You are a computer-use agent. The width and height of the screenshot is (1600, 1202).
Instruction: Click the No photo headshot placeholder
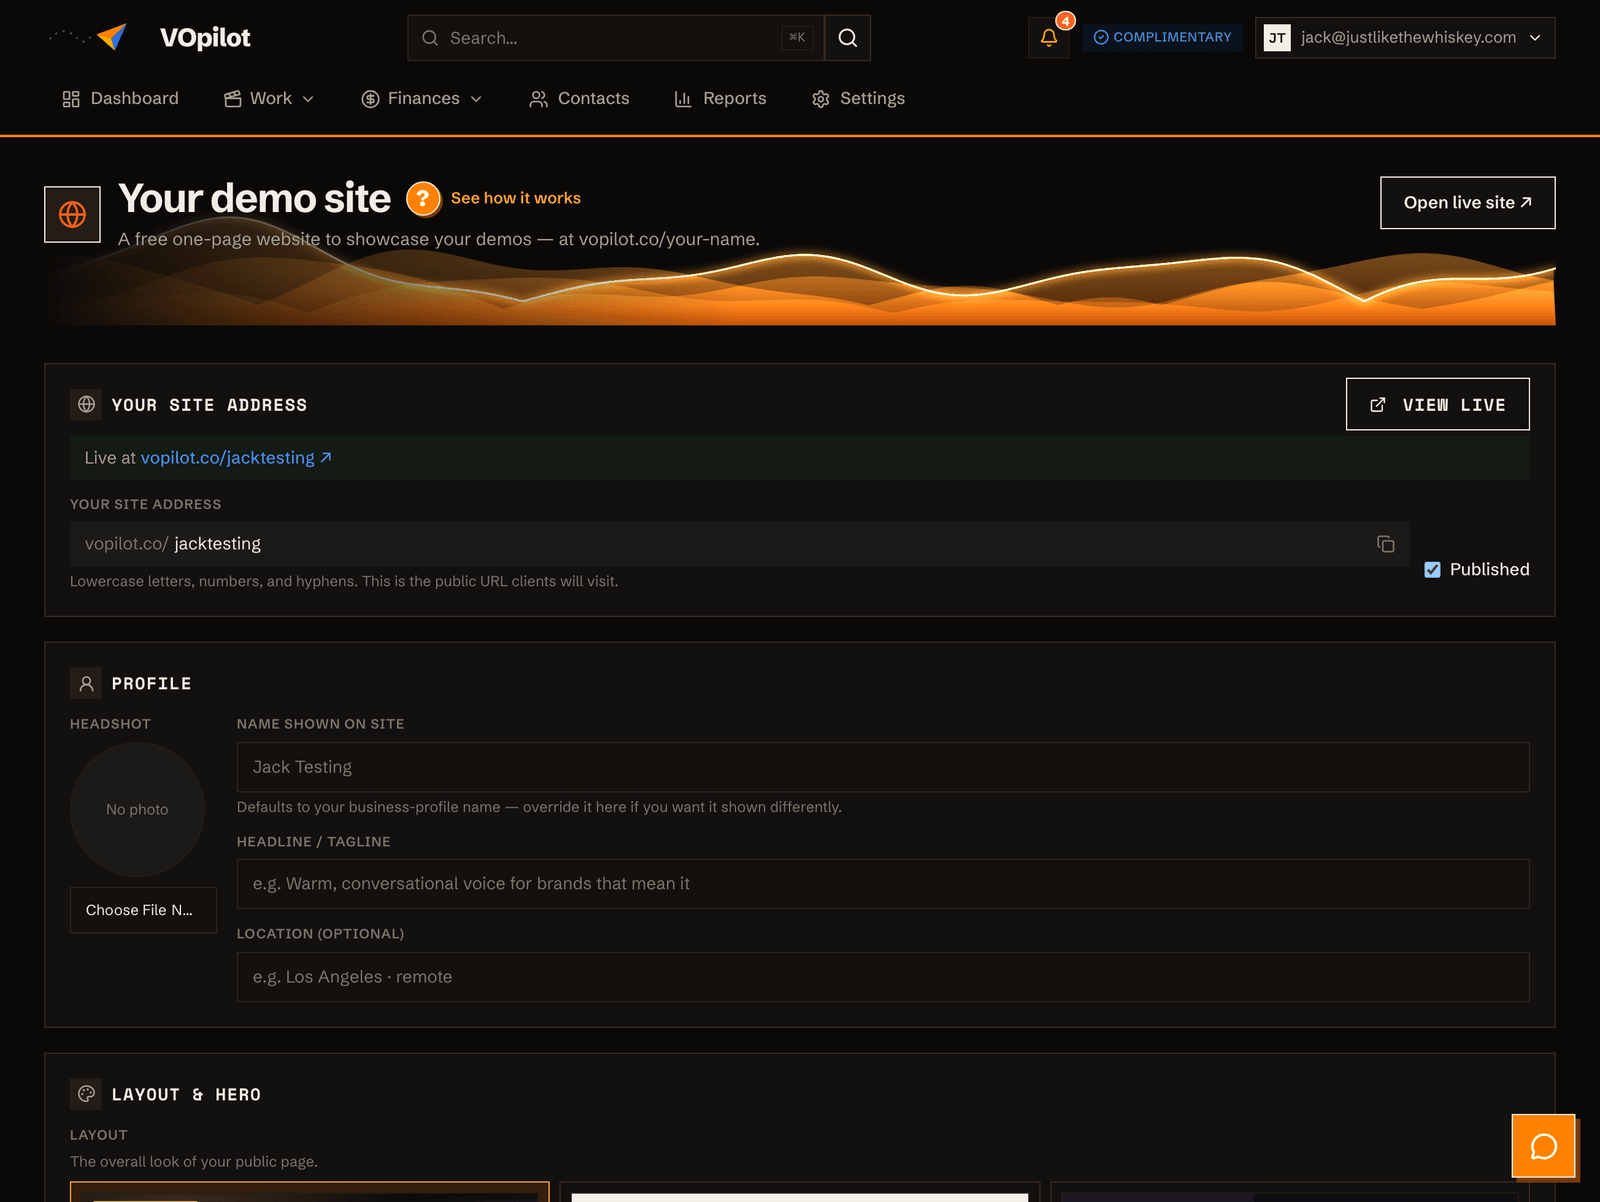137,809
